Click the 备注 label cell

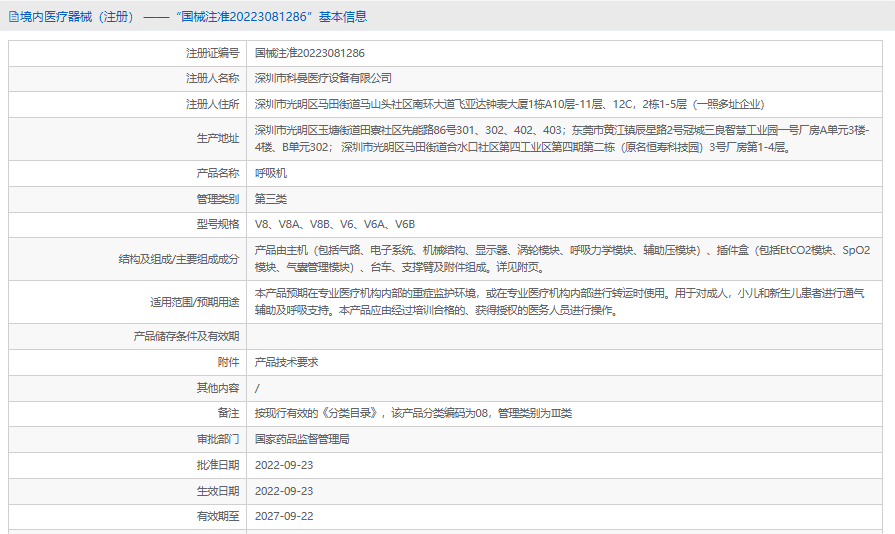pos(127,413)
